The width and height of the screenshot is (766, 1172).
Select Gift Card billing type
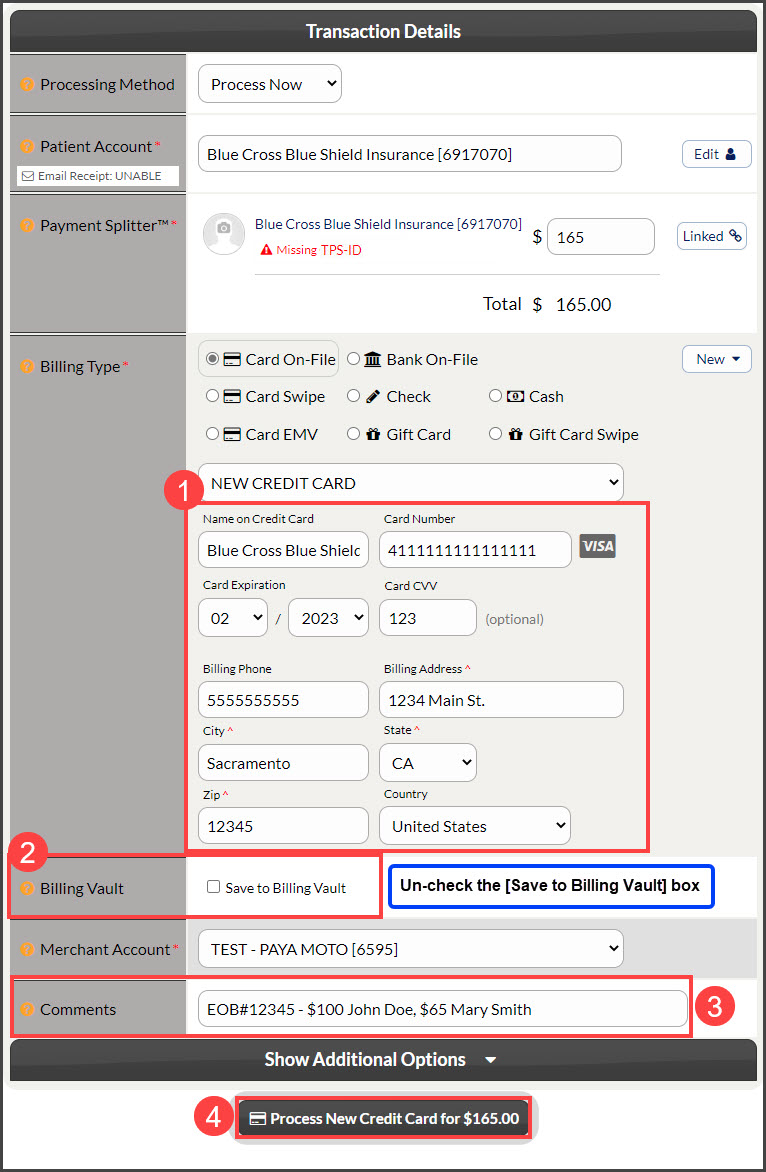353,434
